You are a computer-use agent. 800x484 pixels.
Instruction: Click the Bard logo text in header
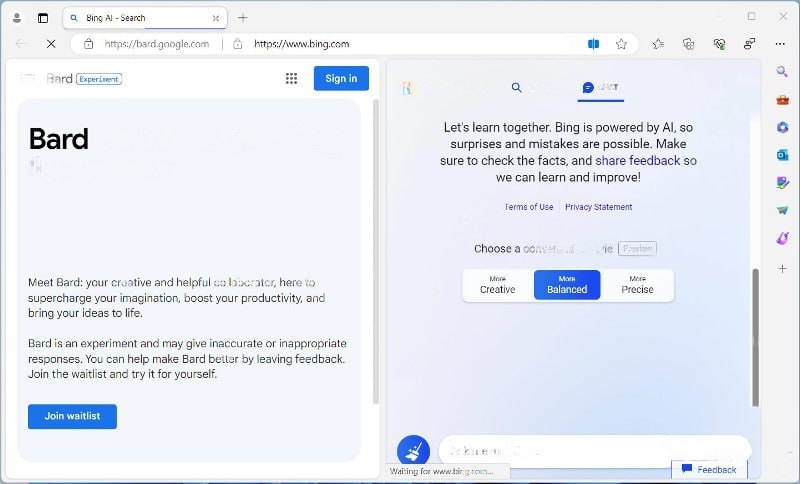point(59,79)
